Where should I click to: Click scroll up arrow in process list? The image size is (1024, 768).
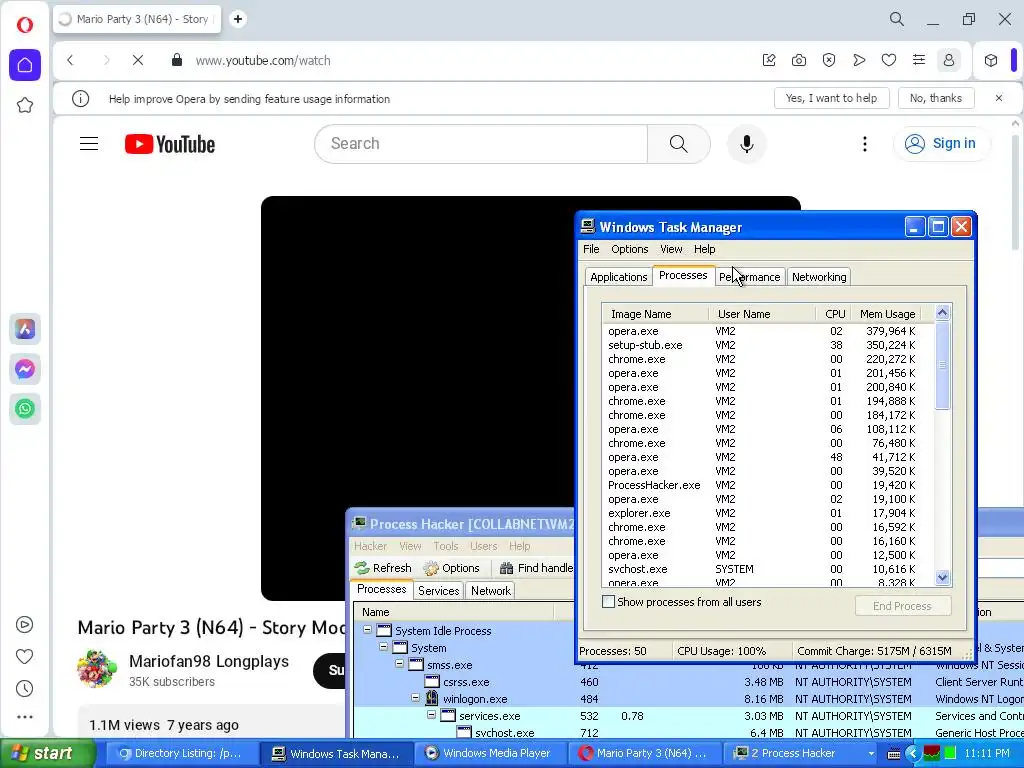tap(942, 313)
